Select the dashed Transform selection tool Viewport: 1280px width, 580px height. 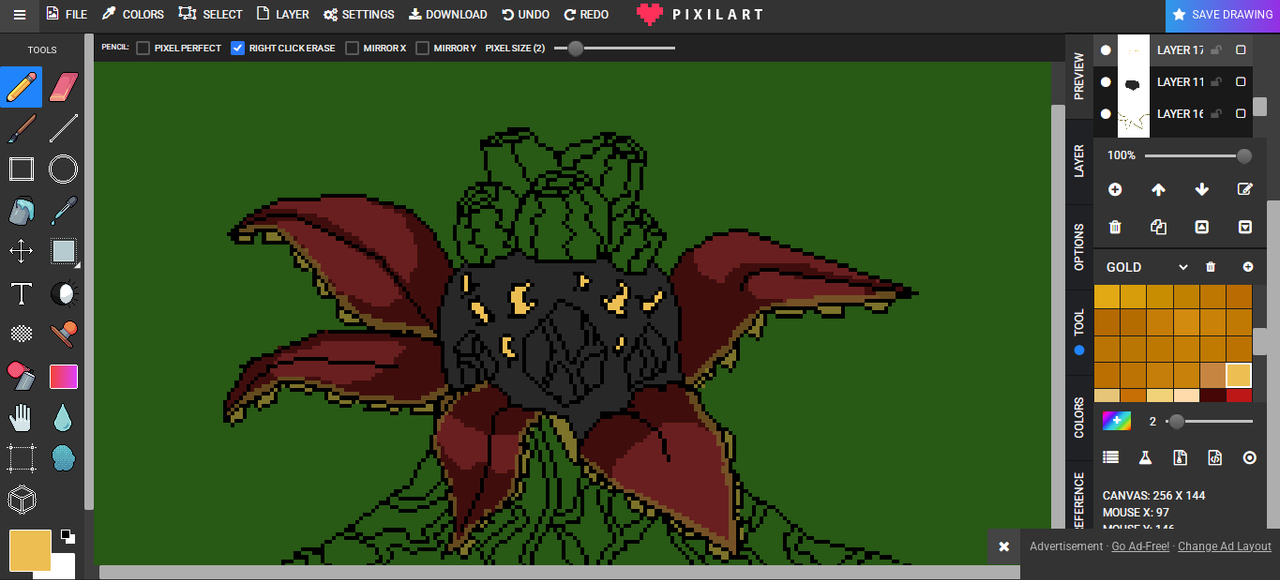coord(21,458)
